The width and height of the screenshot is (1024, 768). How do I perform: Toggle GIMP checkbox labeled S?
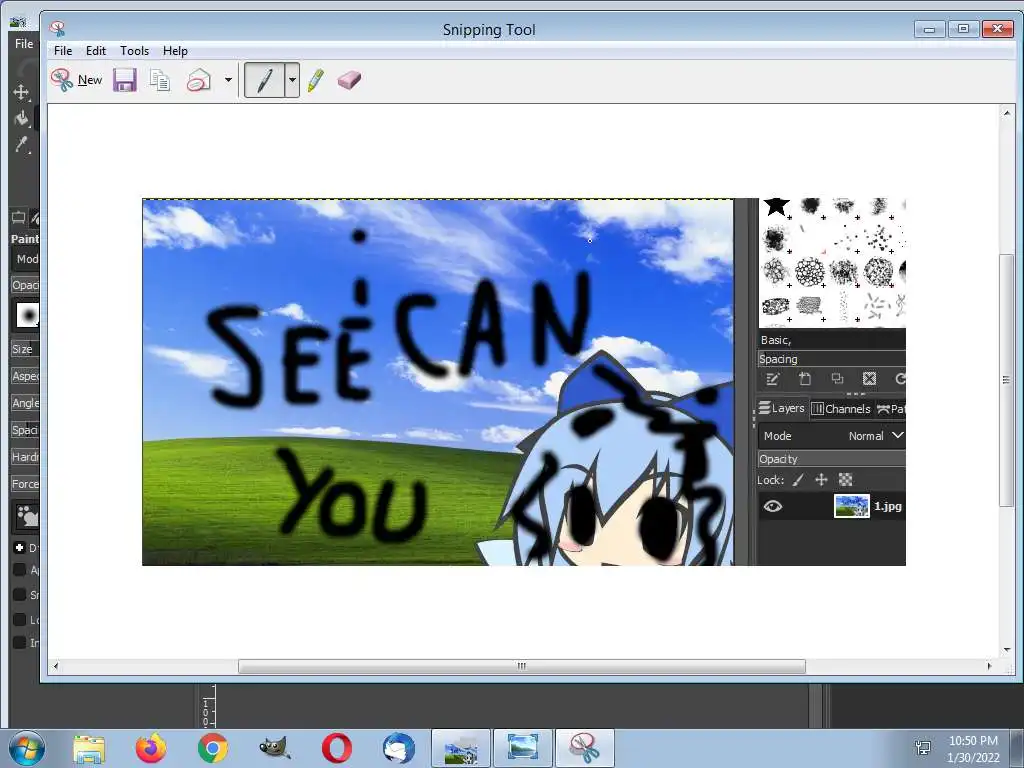(20, 594)
